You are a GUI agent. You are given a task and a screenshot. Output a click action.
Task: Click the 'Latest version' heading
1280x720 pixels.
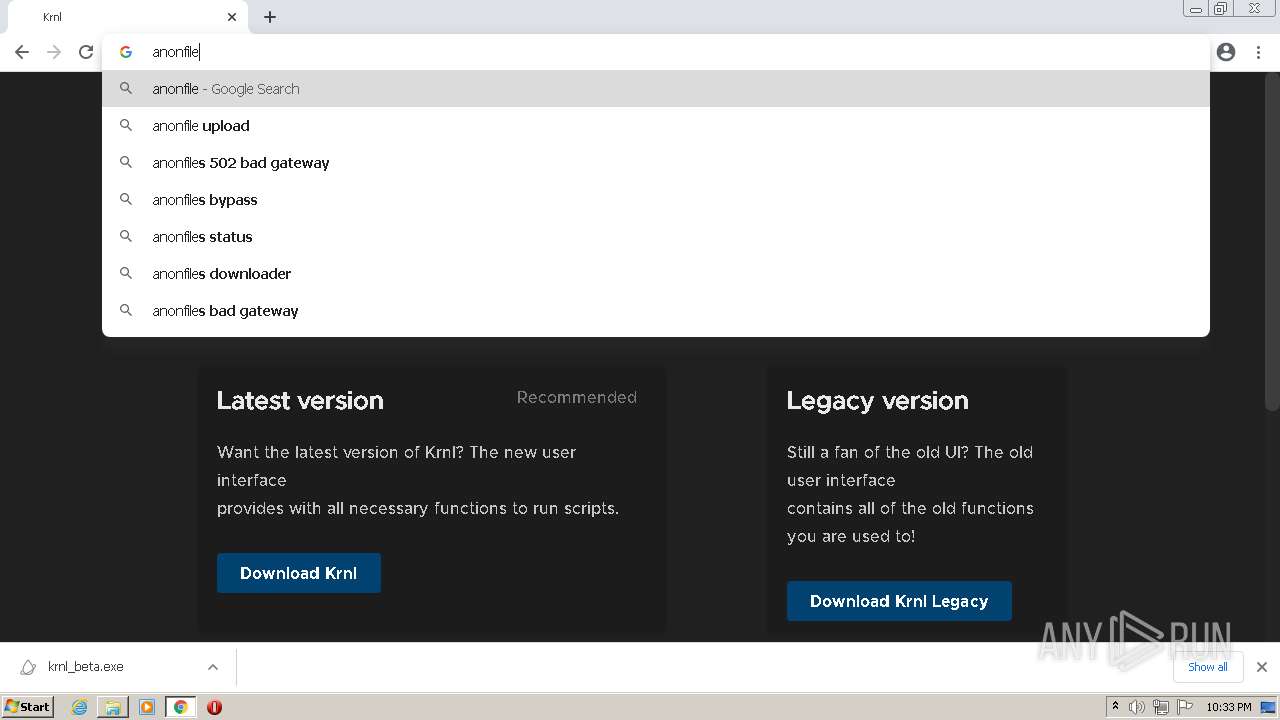coord(300,400)
